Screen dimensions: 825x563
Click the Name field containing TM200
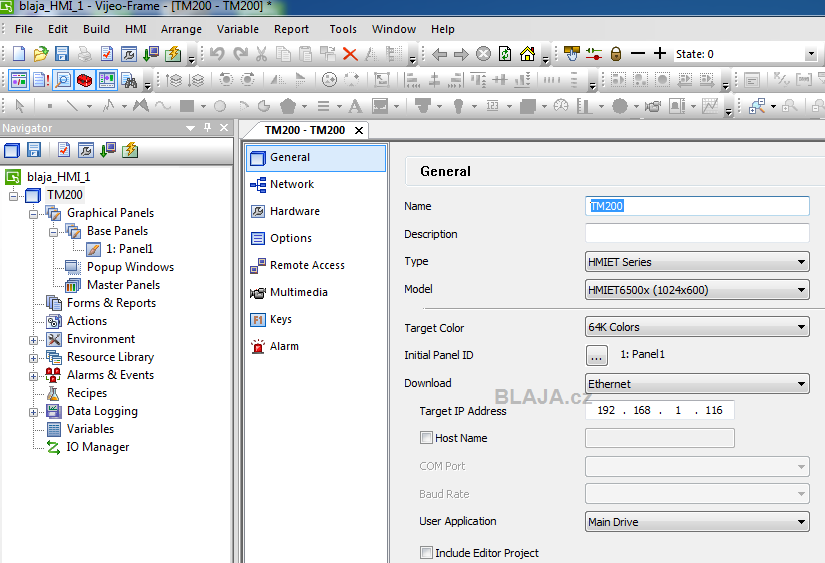coord(697,206)
